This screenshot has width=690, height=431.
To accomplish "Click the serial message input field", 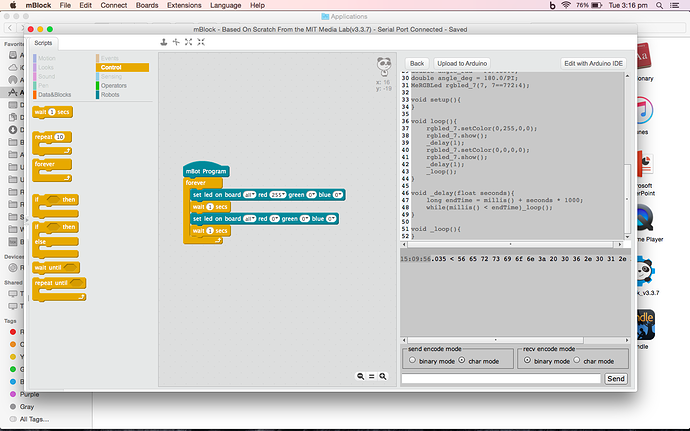I will point(501,379).
